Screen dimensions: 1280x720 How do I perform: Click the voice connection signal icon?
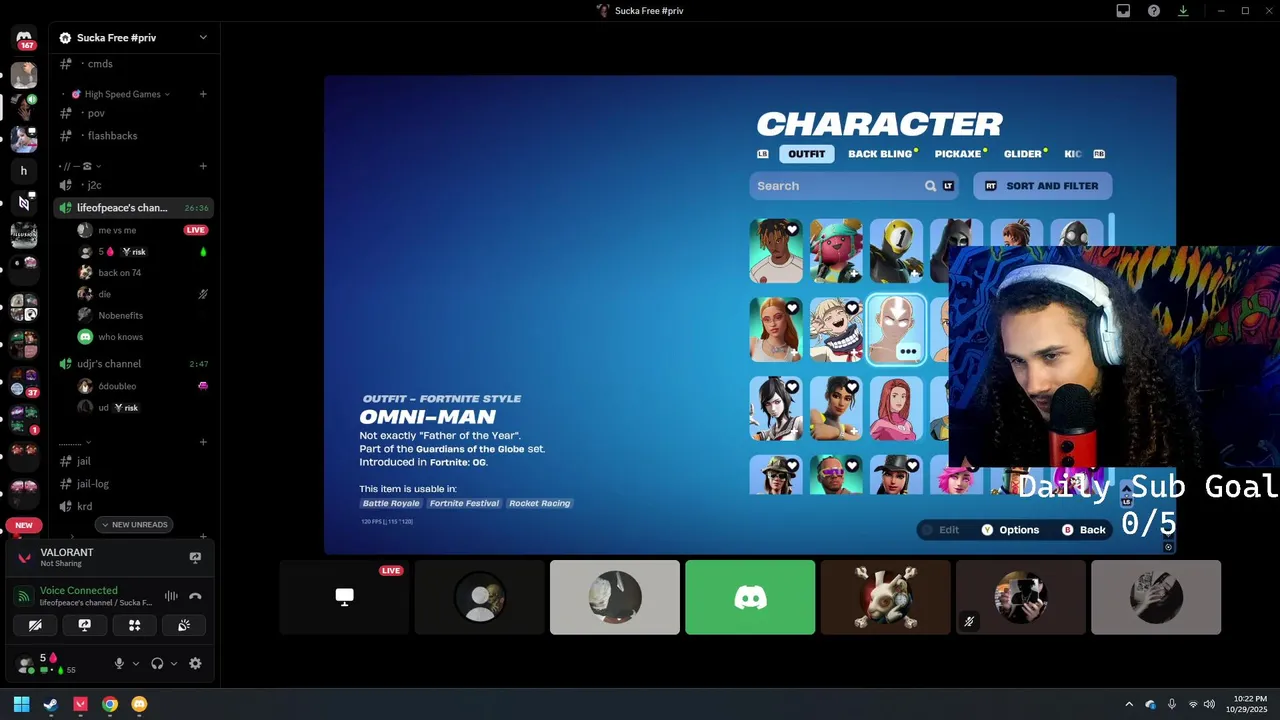(24, 597)
